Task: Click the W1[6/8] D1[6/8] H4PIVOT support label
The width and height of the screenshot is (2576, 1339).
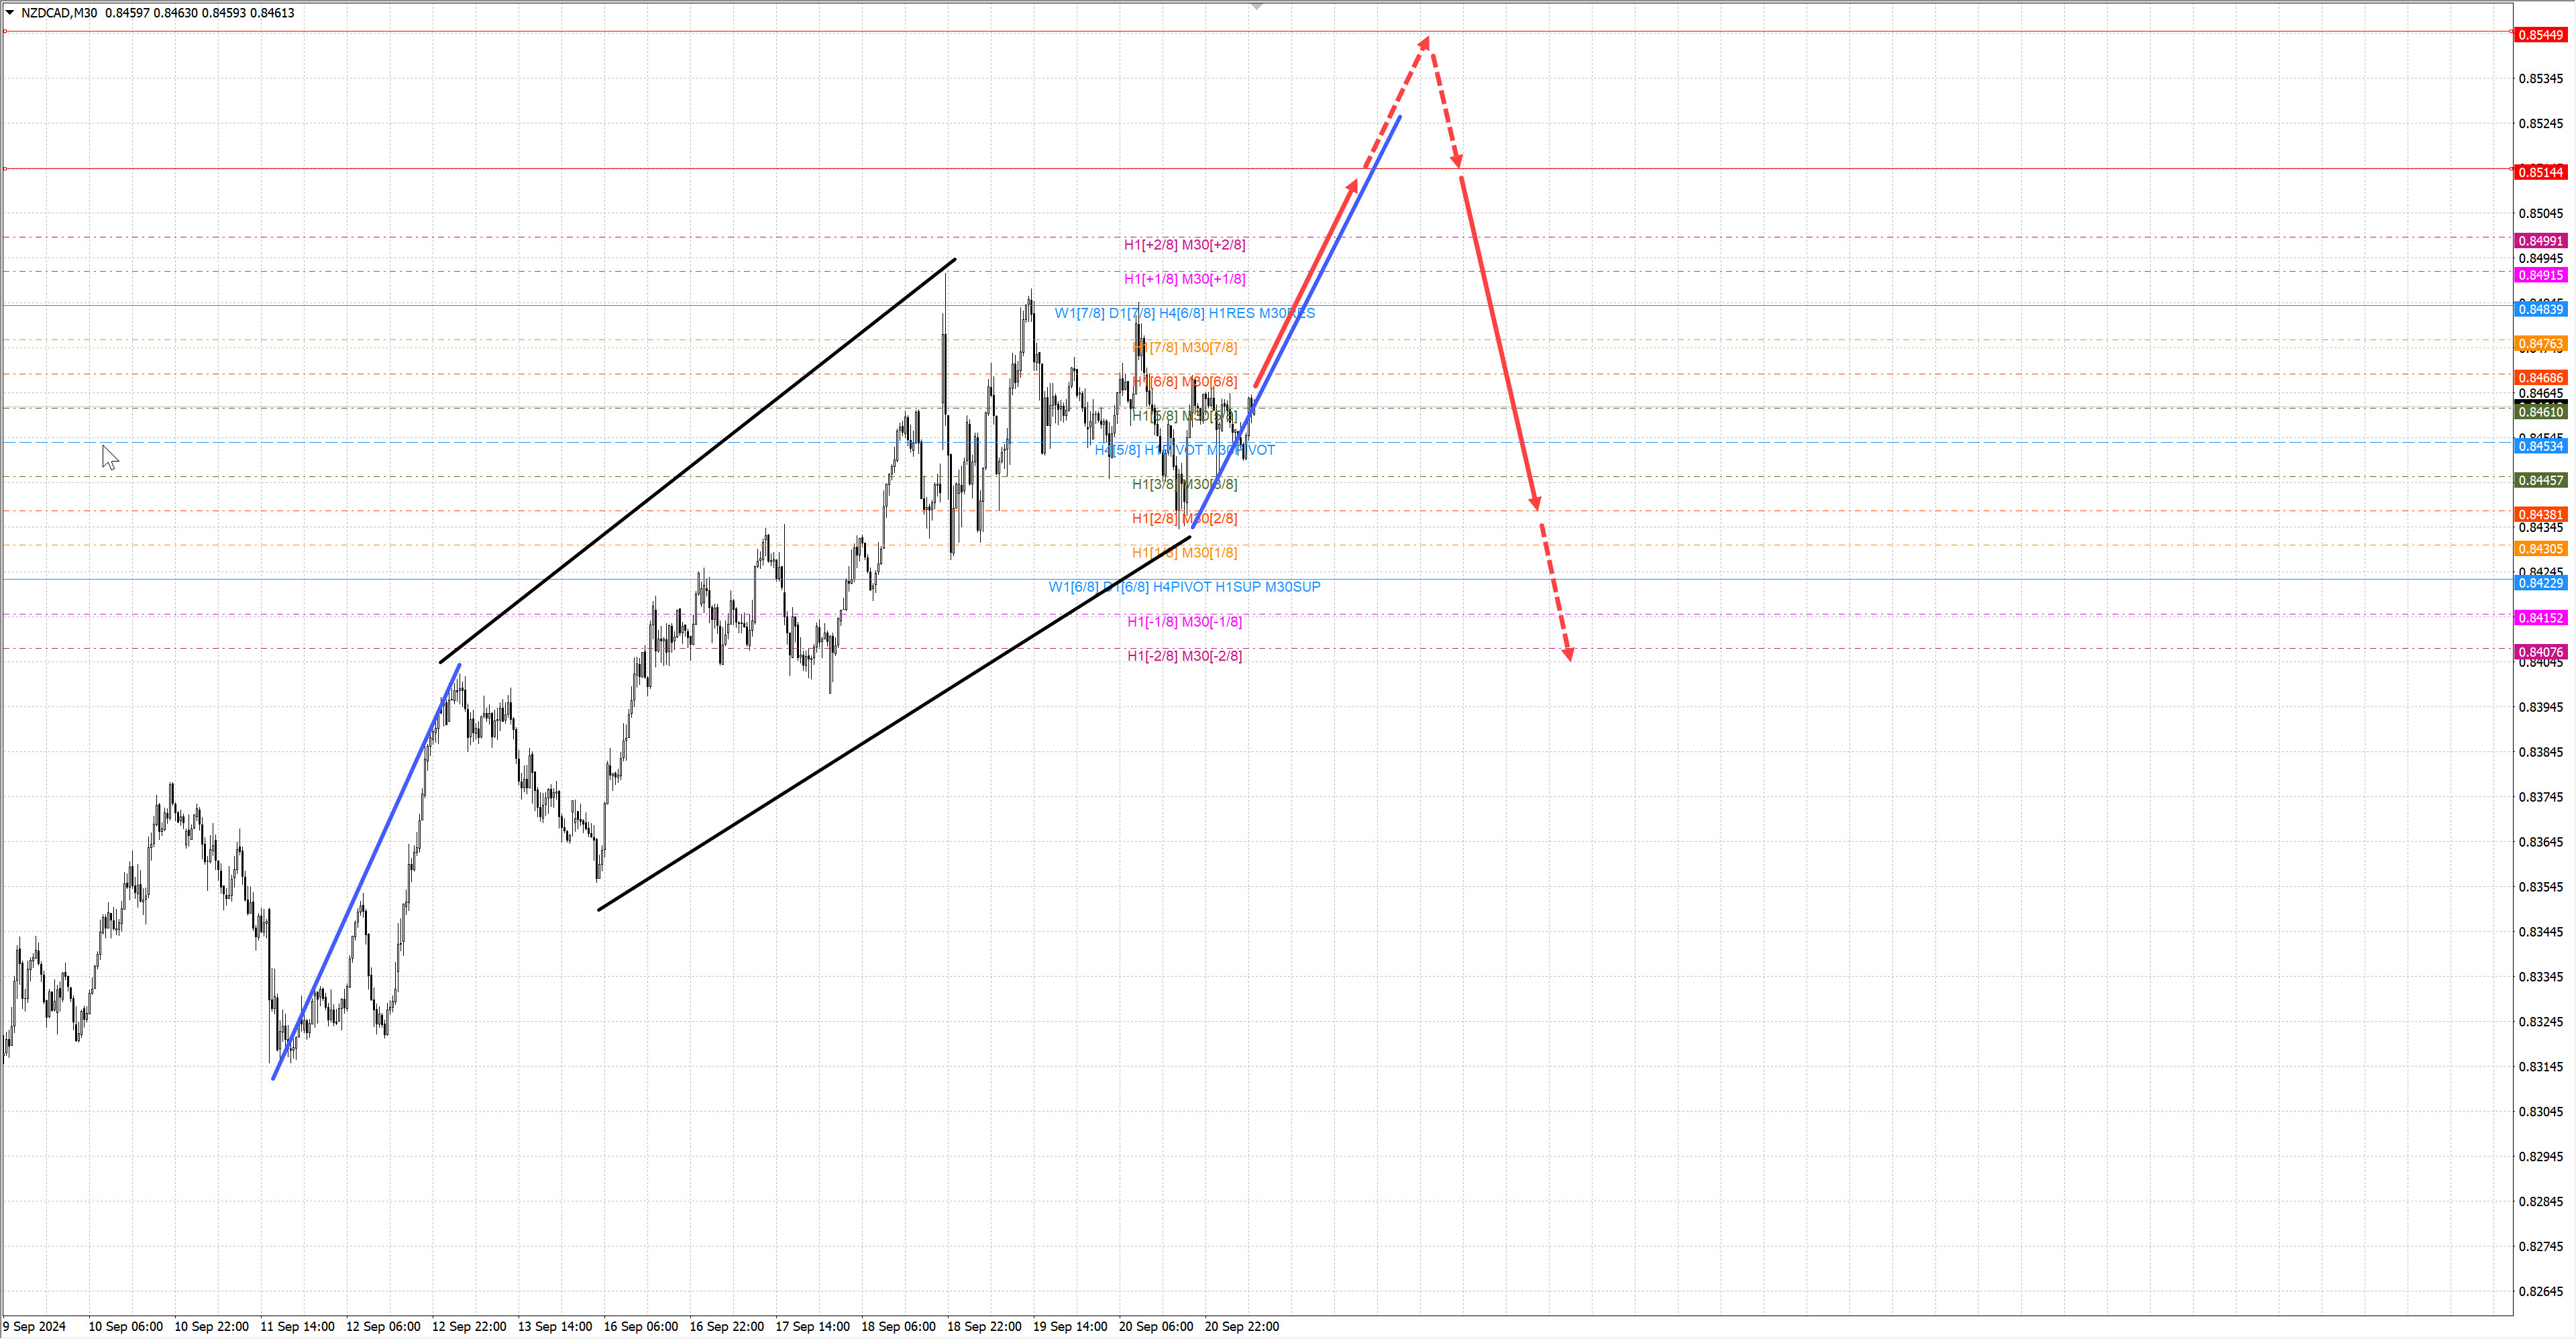Action: (x=1184, y=587)
